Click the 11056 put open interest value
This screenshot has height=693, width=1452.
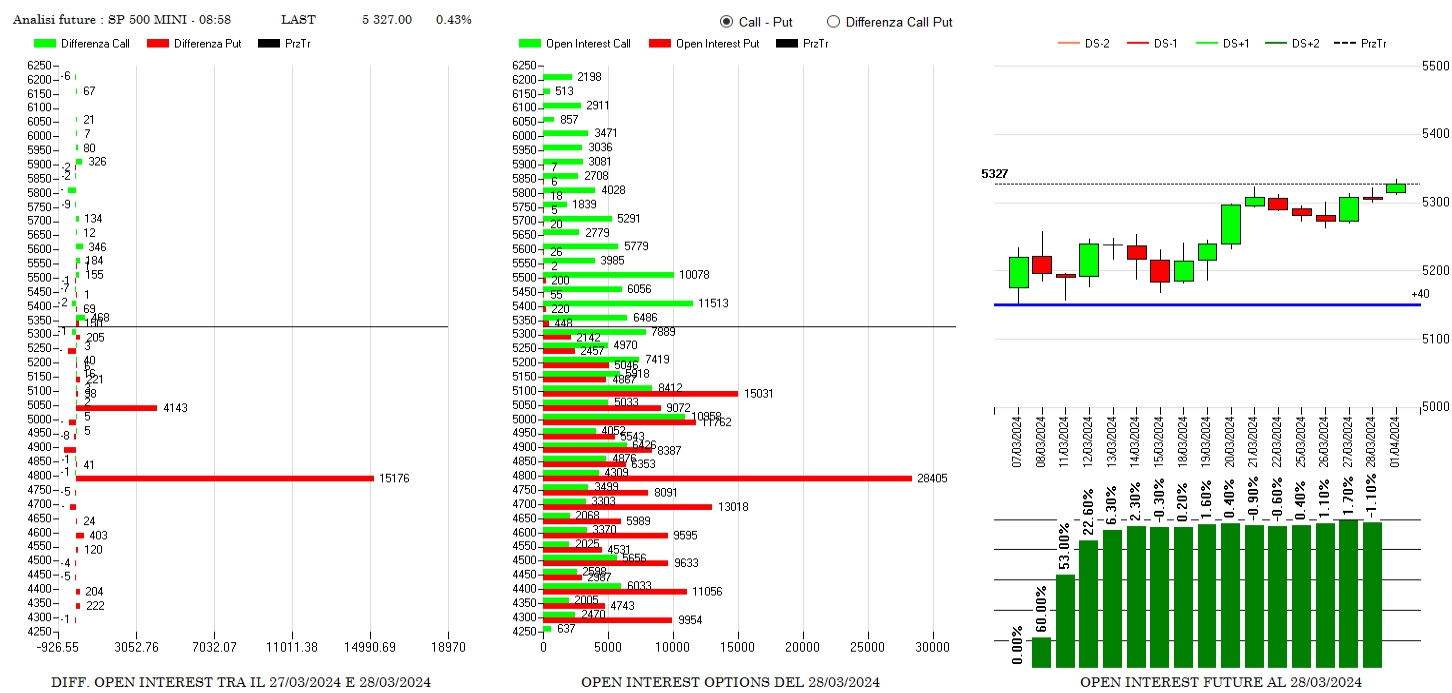(x=707, y=592)
